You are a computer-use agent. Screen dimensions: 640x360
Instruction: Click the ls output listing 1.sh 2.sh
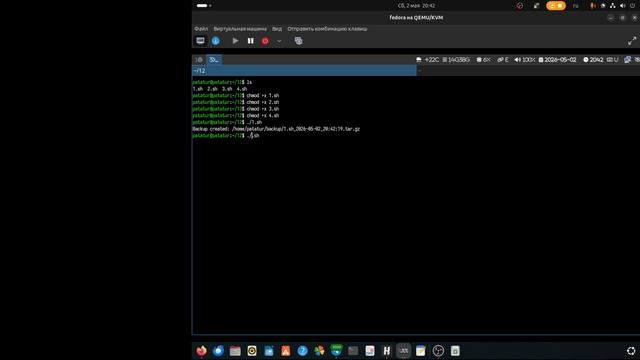tap(220, 89)
